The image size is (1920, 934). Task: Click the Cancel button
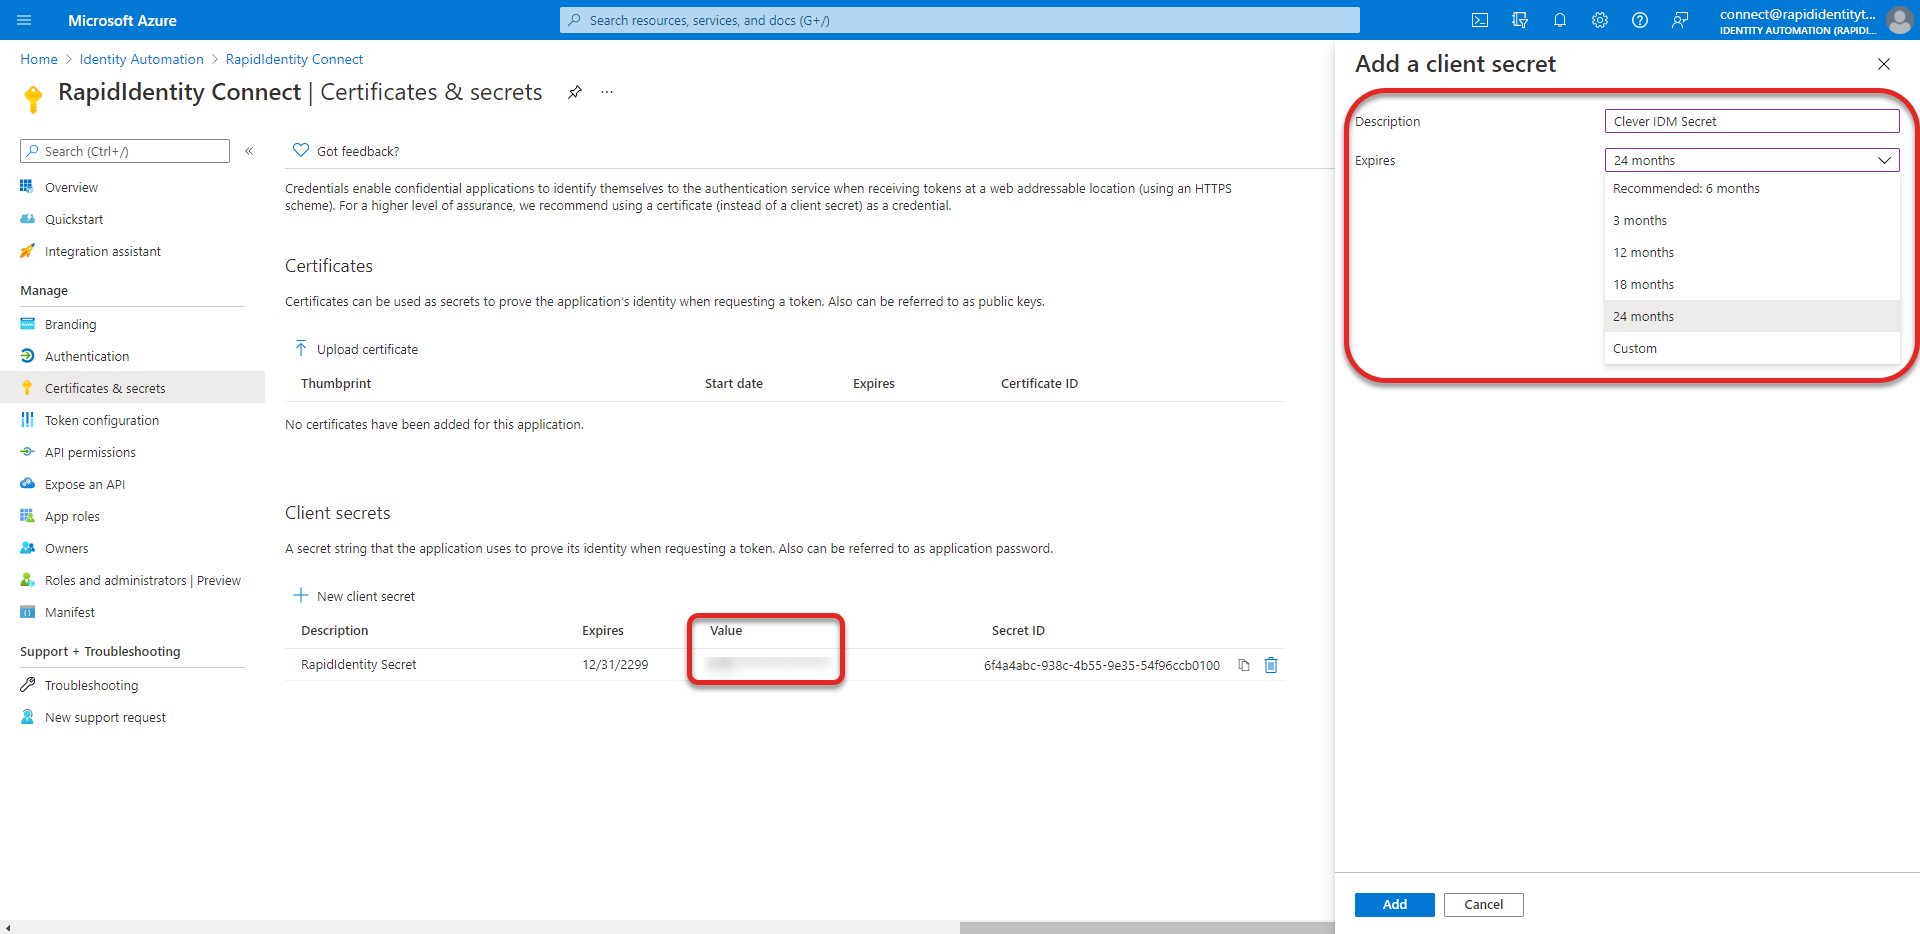point(1484,904)
